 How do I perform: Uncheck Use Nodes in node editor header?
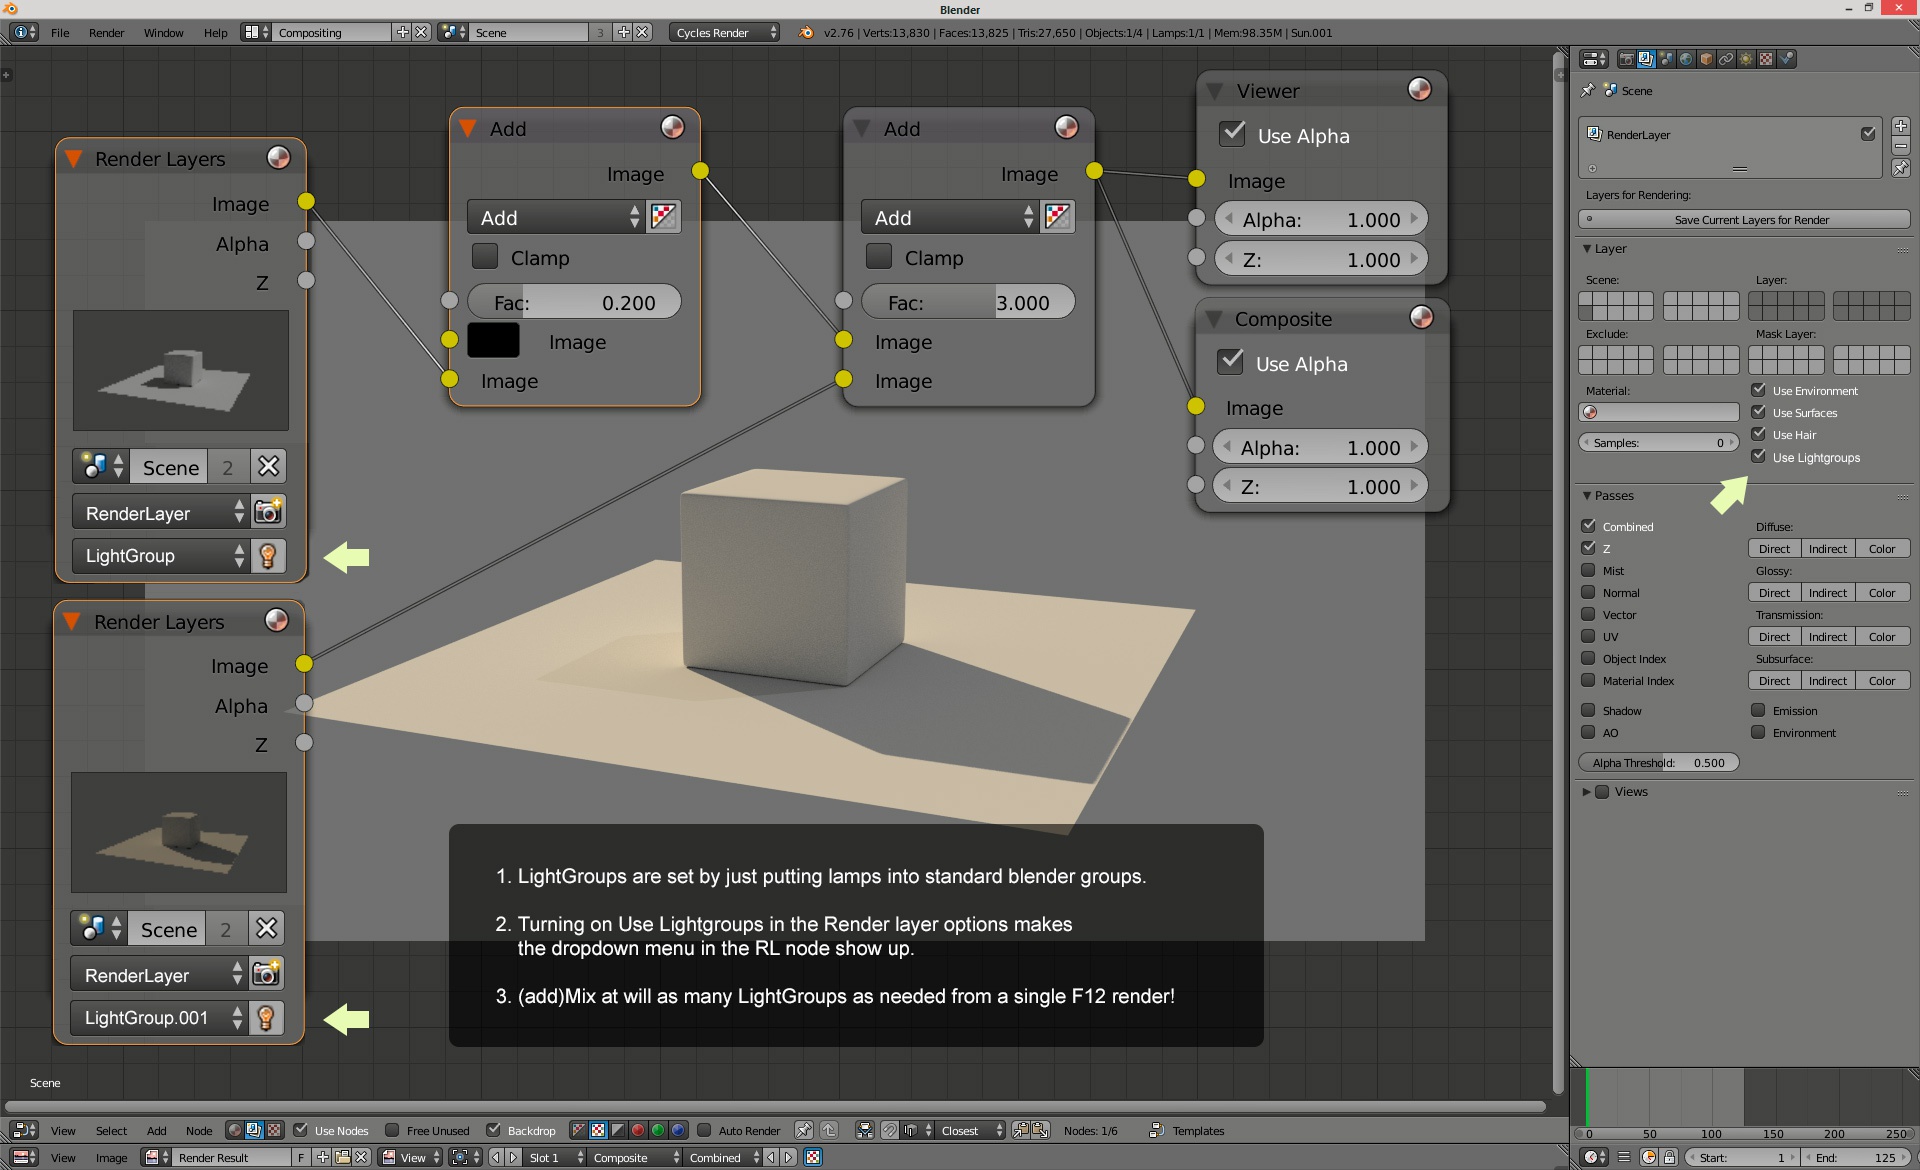click(x=300, y=1130)
